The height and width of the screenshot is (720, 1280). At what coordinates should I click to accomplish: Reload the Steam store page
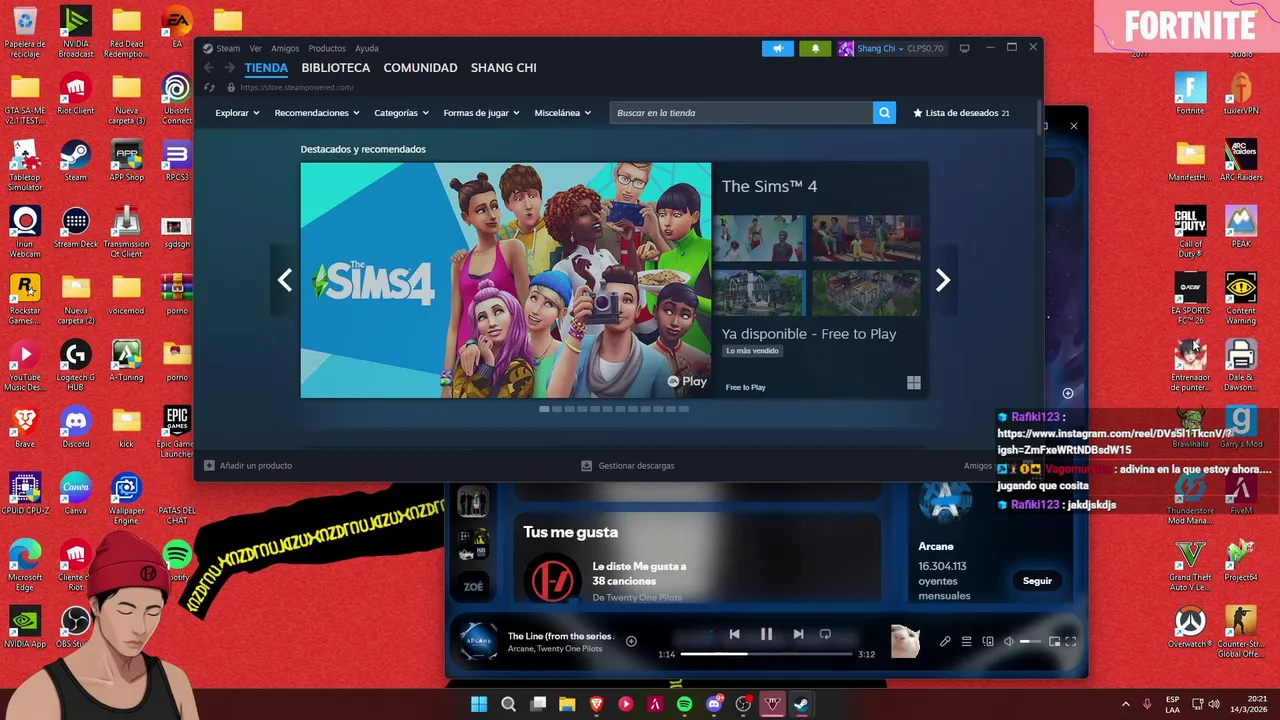(209, 87)
